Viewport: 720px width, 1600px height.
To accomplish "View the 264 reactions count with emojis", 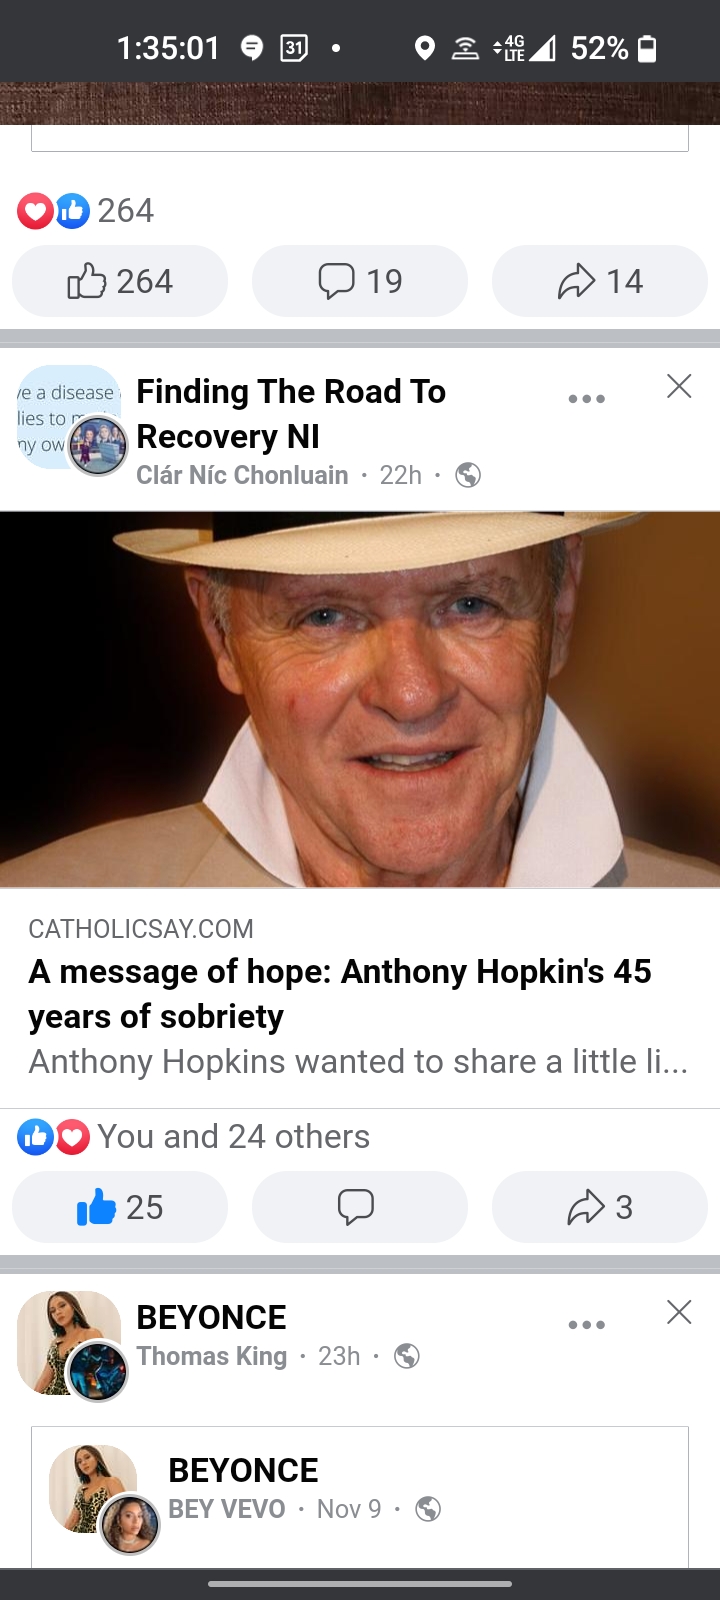I will point(86,210).
